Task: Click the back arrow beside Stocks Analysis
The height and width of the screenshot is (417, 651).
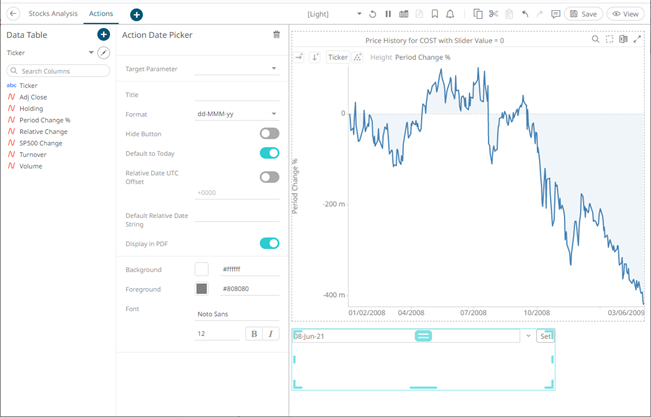Action: pos(13,14)
